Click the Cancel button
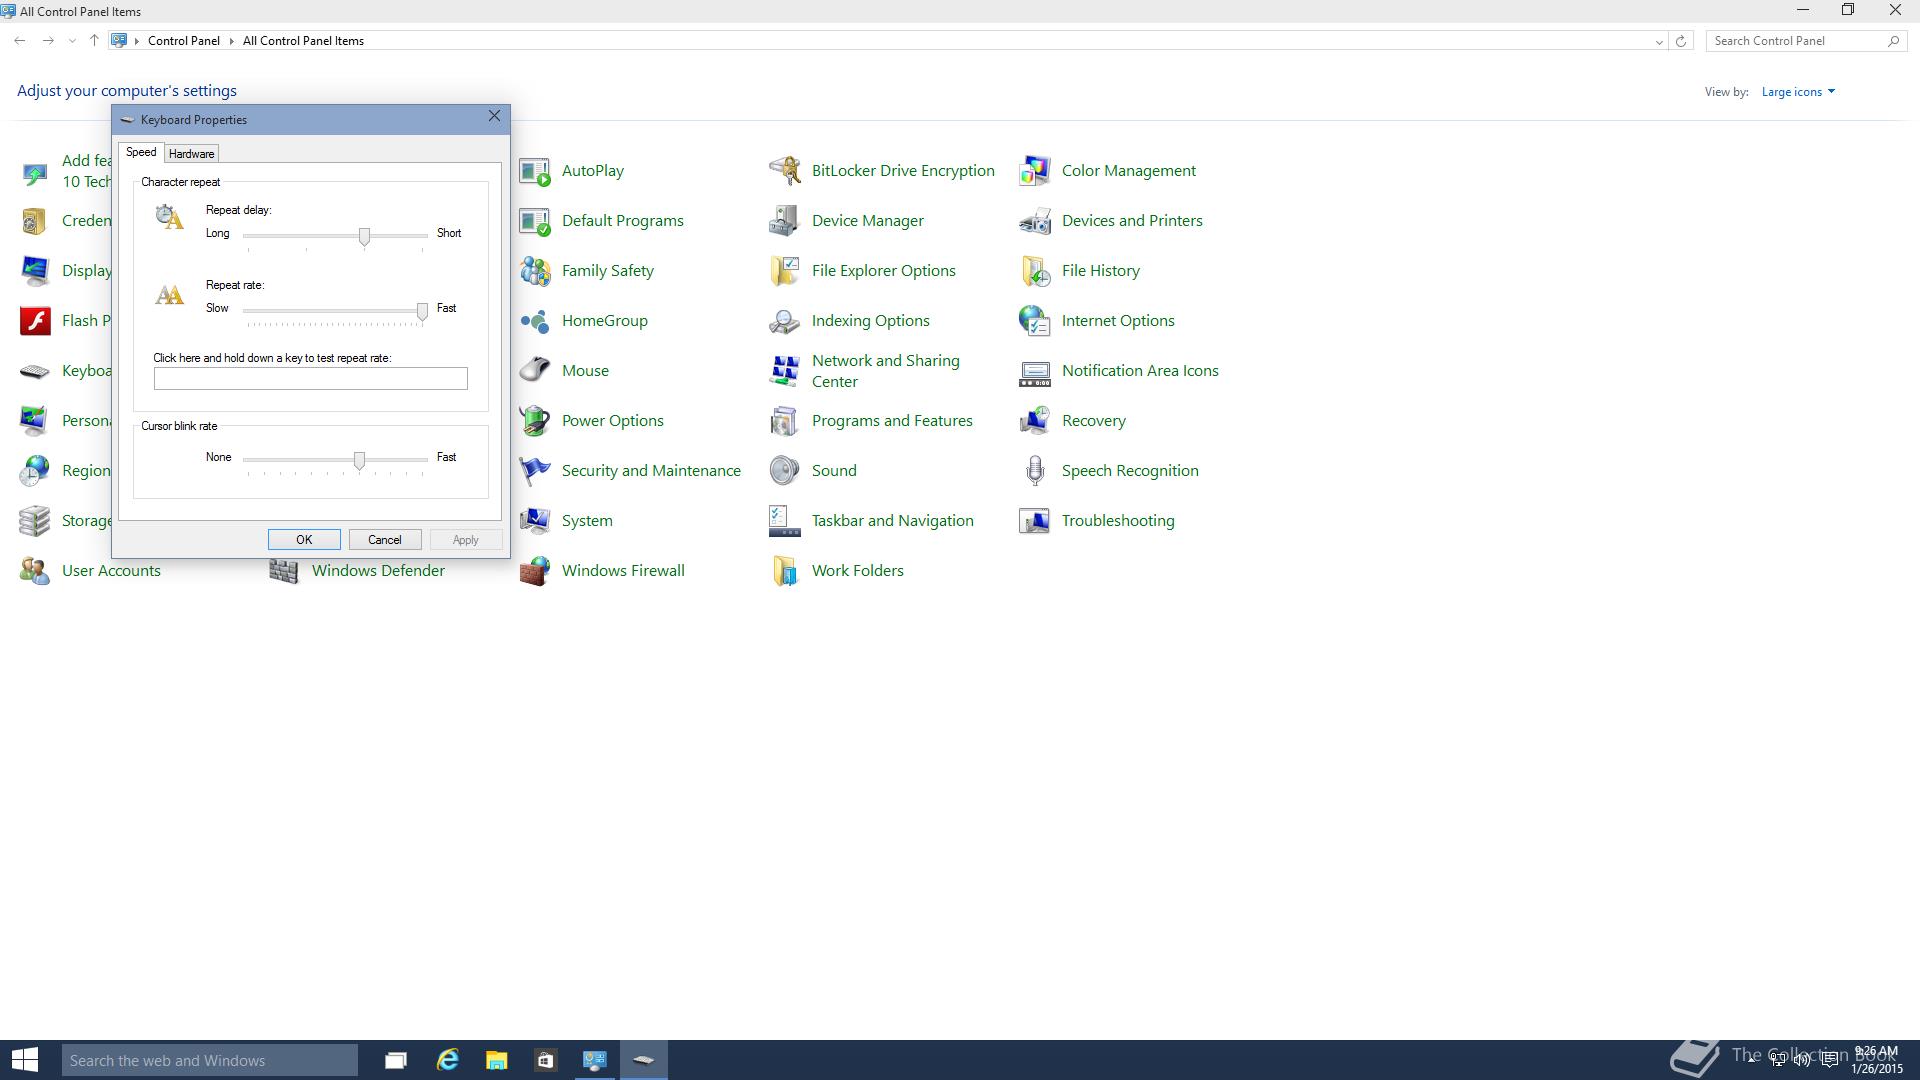1920x1080 pixels. [x=385, y=540]
